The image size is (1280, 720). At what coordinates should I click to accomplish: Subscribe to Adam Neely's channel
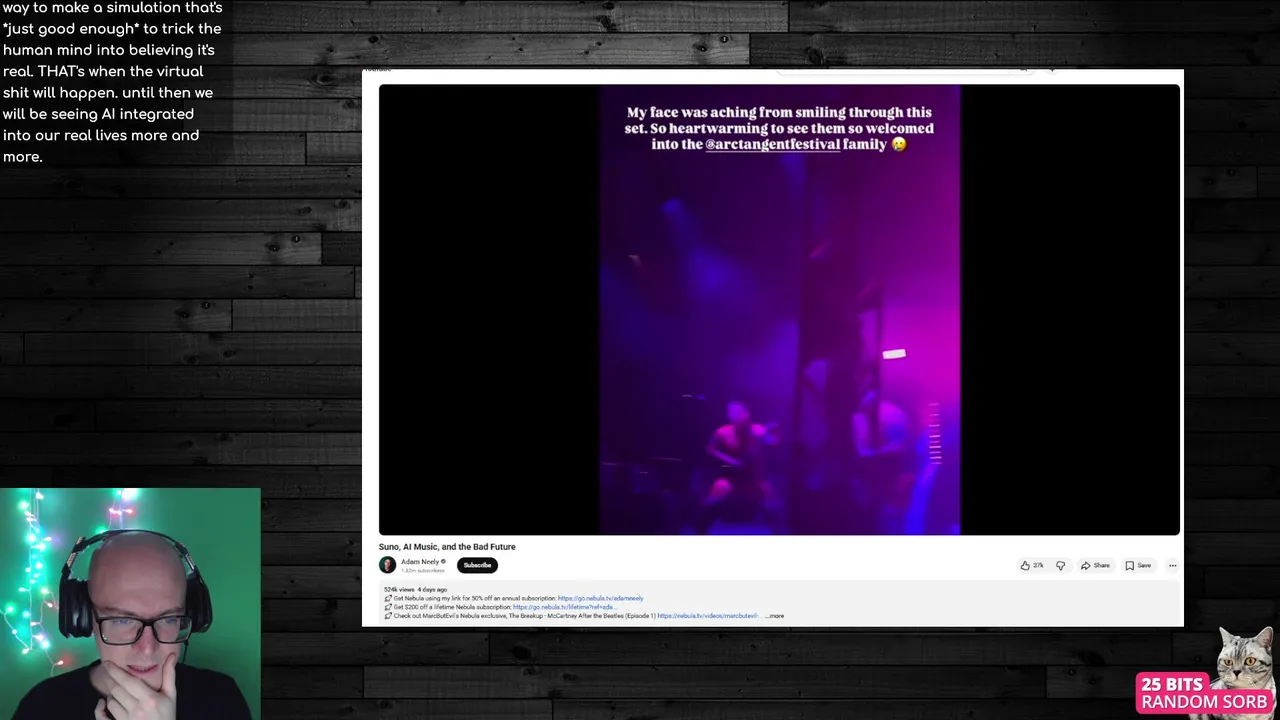click(x=477, y=565)
